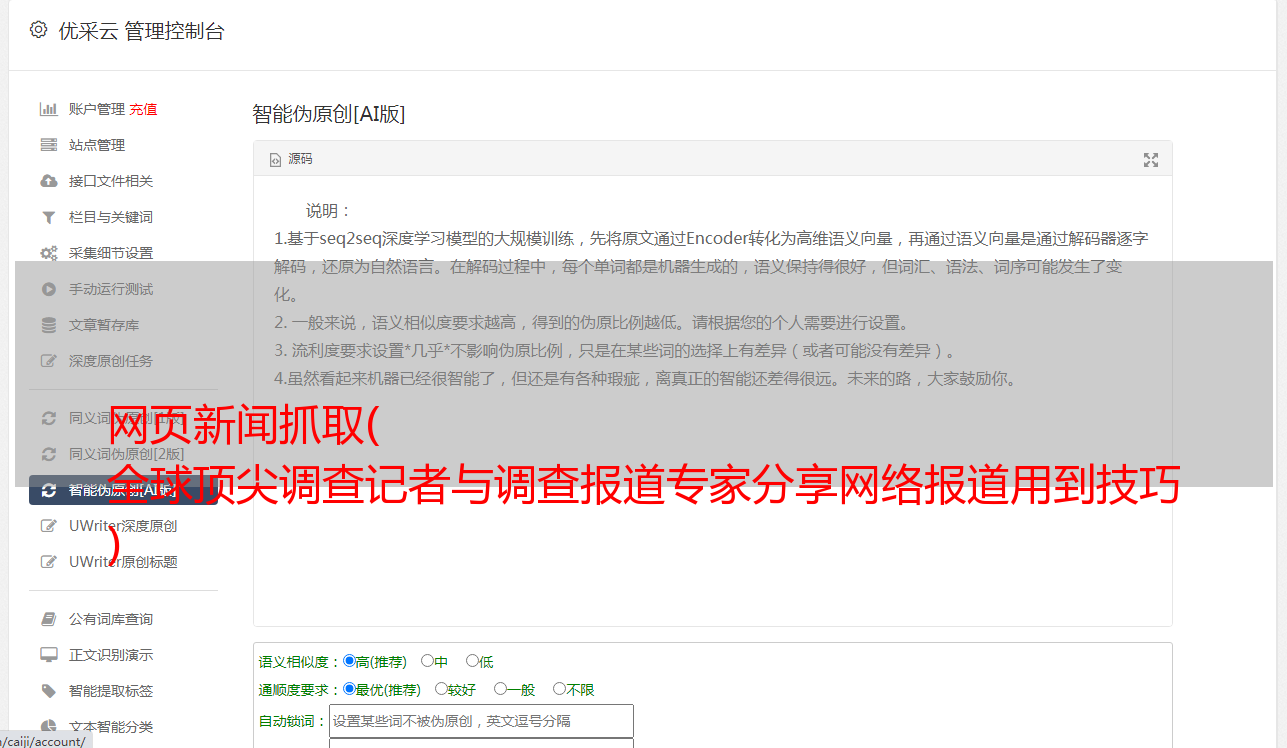Open UWriter原创标题 in the sidebar
The height and width of the screenshot is (748, 1287).
[x=124, y=562]
